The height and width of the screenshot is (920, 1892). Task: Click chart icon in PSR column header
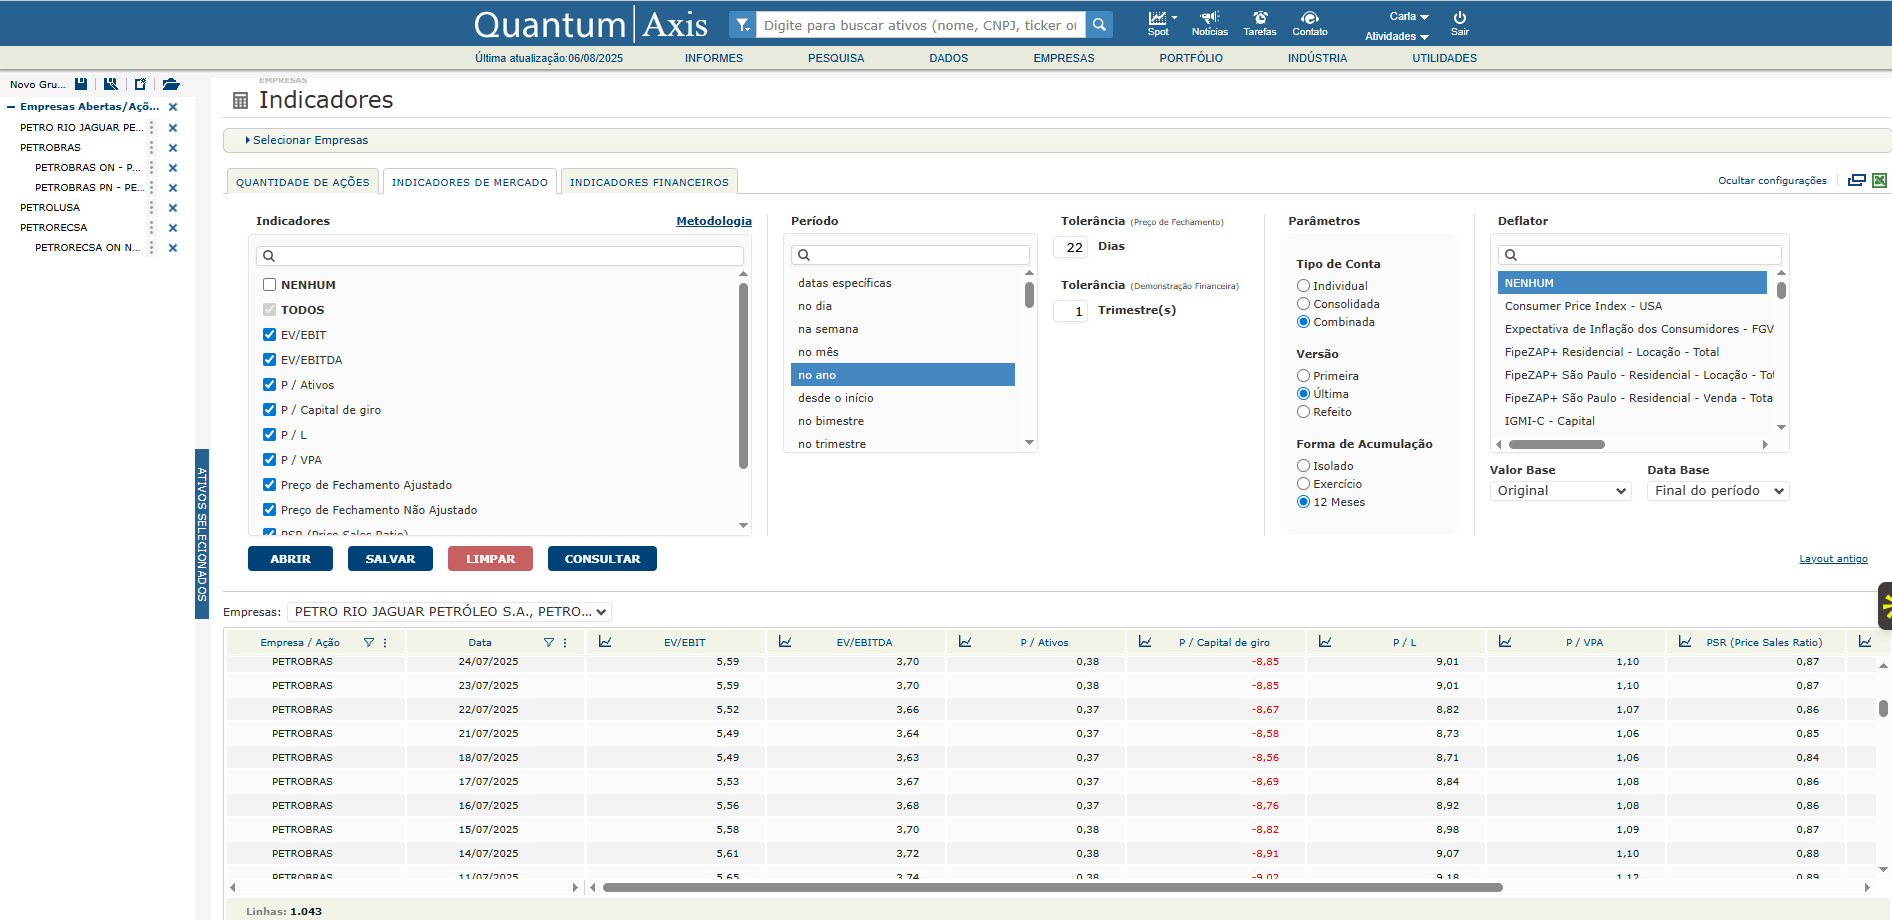pos(1685,641)
